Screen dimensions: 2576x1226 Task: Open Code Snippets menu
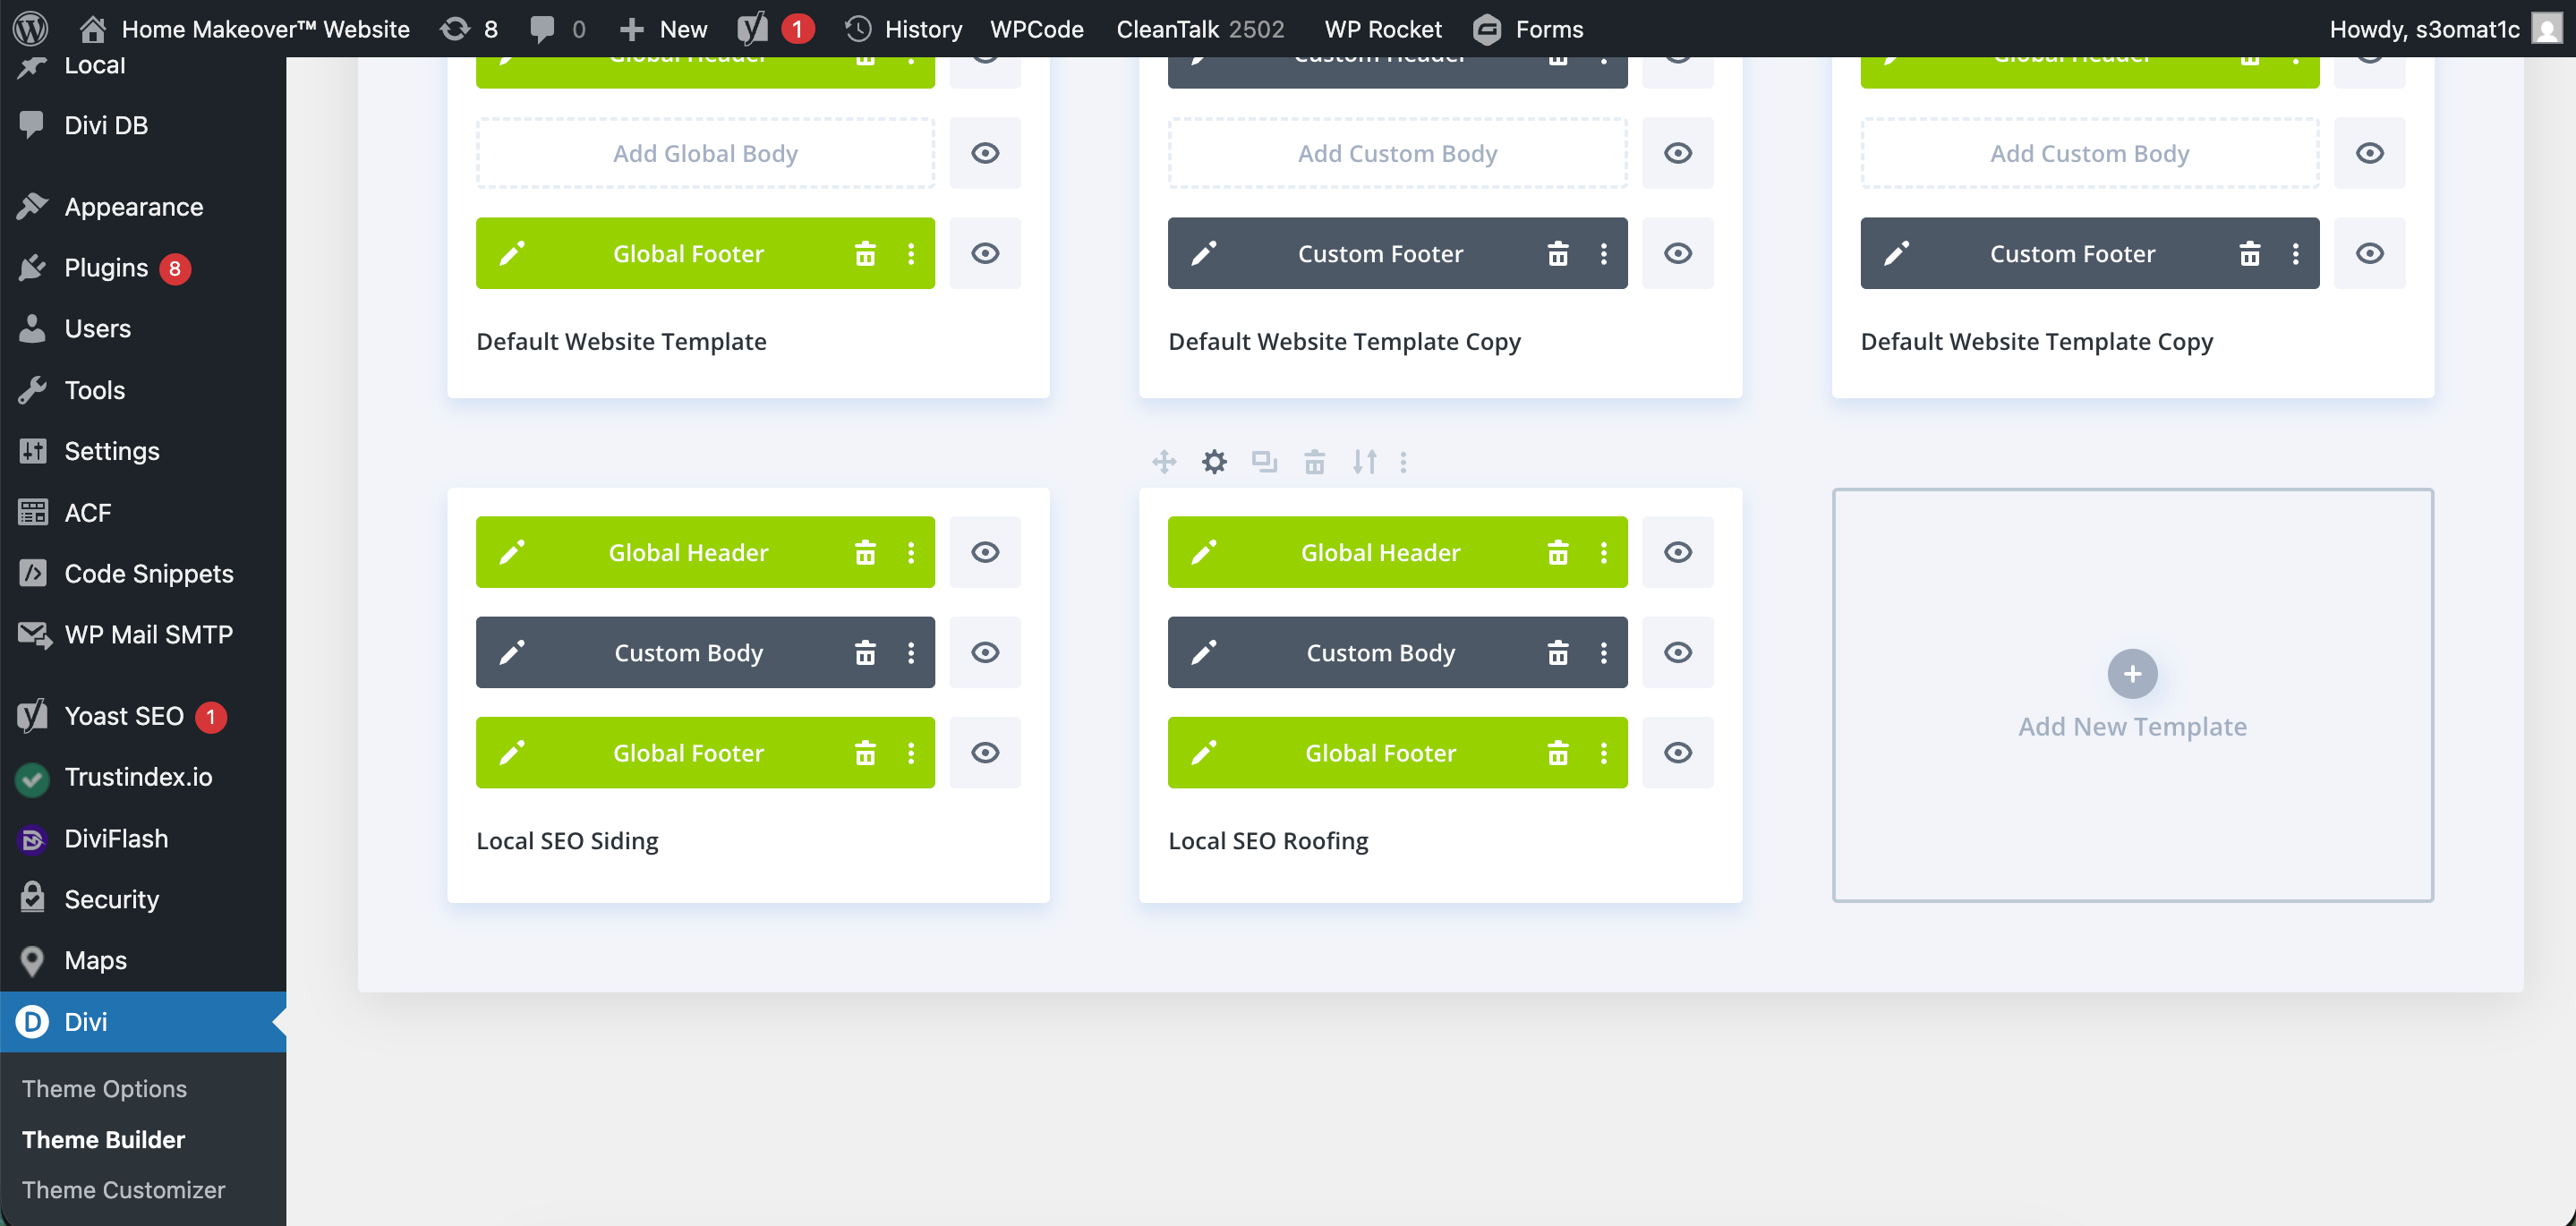tap(143, 573)
